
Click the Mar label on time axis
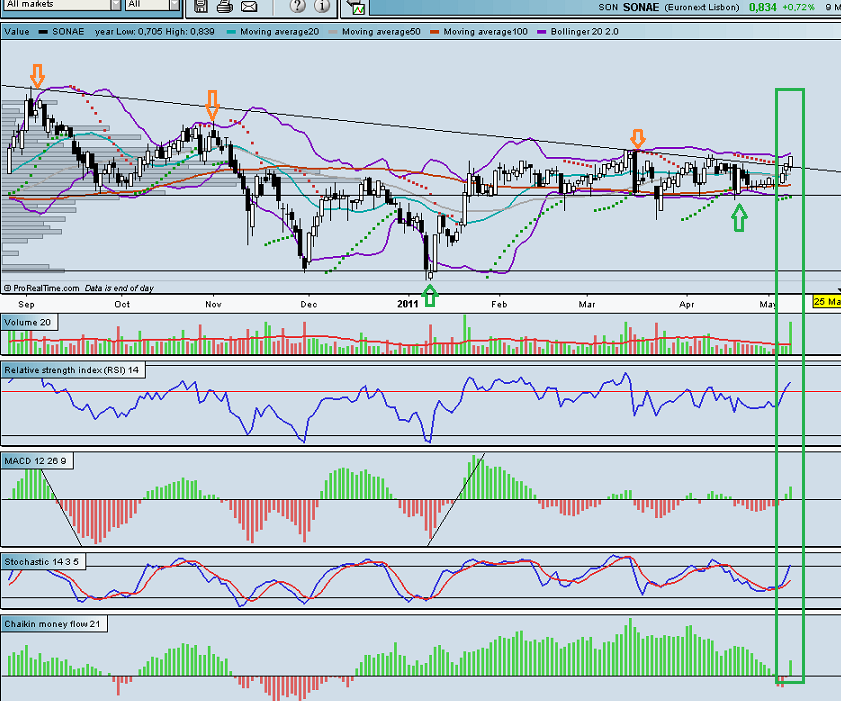pos(587,304)
